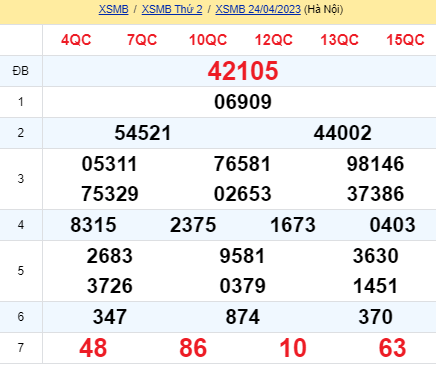Select number 8315
Image resolution: width=436 pixels, height=365 pixels.
coord(93,225)
